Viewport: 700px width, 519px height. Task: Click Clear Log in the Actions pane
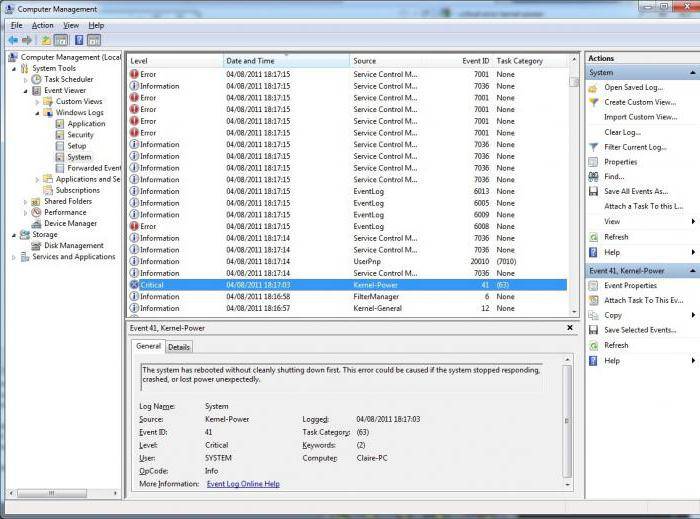point(622,132)
